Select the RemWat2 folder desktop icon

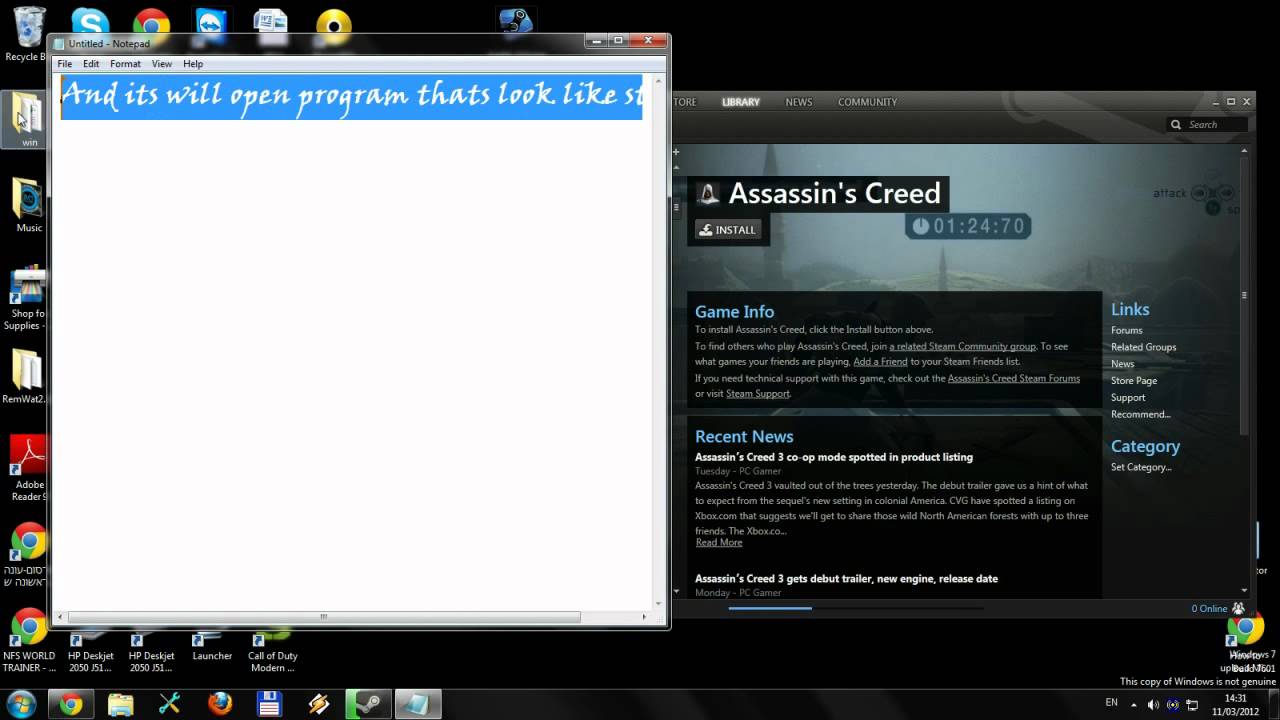click(x=27, y=376)
